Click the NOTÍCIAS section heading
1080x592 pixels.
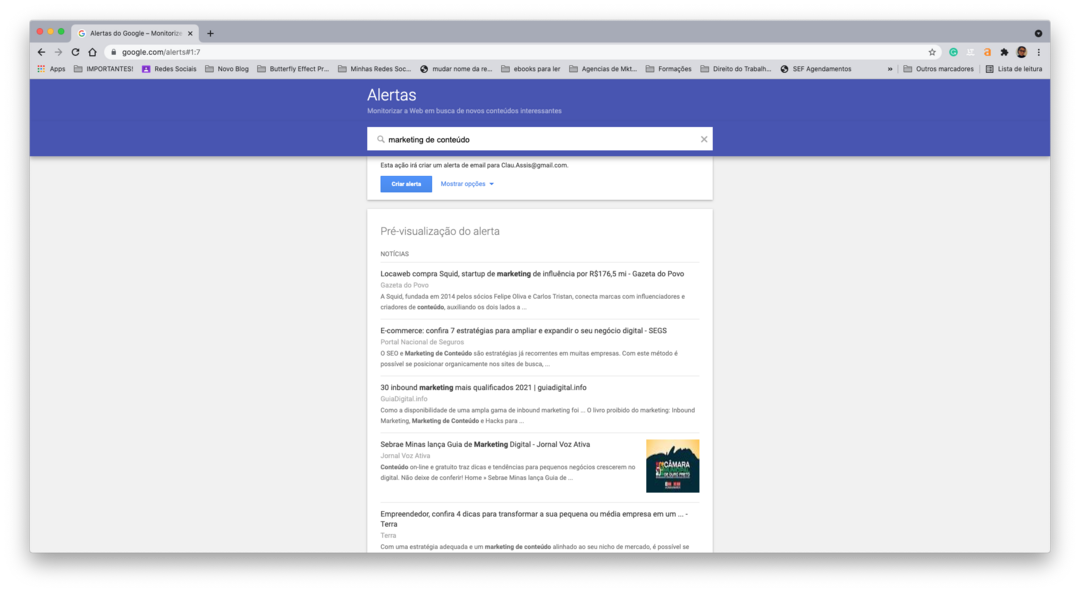tap(395, 254)
